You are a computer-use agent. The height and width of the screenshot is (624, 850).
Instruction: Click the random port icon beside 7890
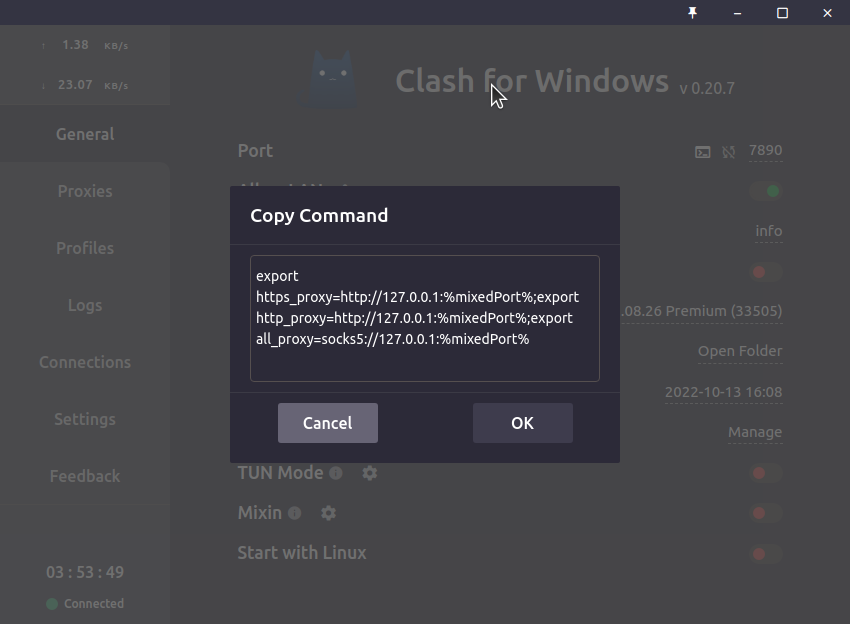pyautogui.click(x=729, y=152)
